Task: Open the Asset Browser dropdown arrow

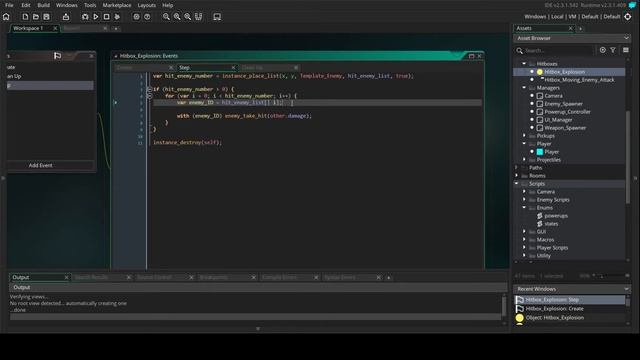Action: pos(626,38)
